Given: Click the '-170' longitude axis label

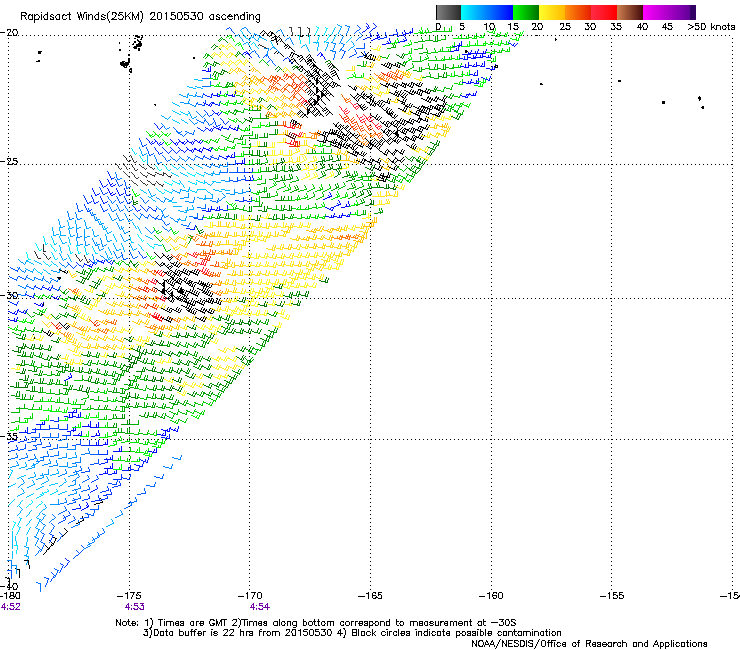Looking at the screenshot, I should [x=250, y=596].
